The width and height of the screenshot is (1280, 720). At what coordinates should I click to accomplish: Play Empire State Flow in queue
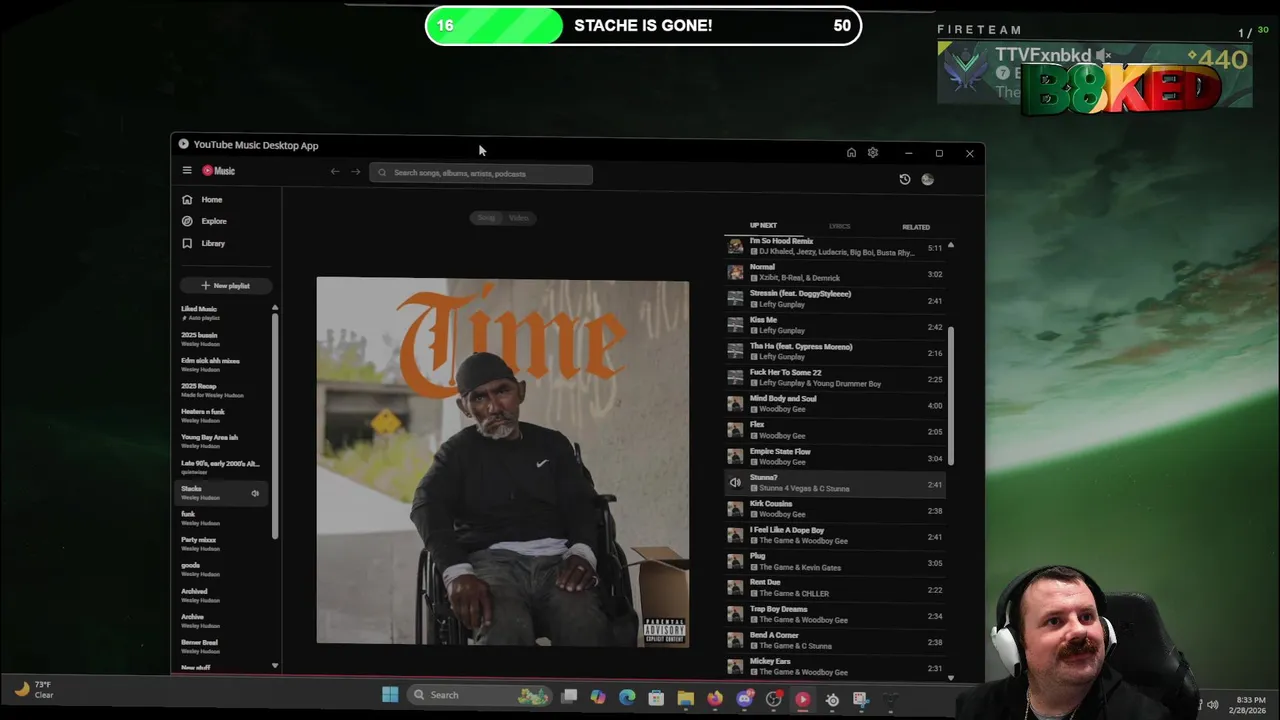(835, 457)
